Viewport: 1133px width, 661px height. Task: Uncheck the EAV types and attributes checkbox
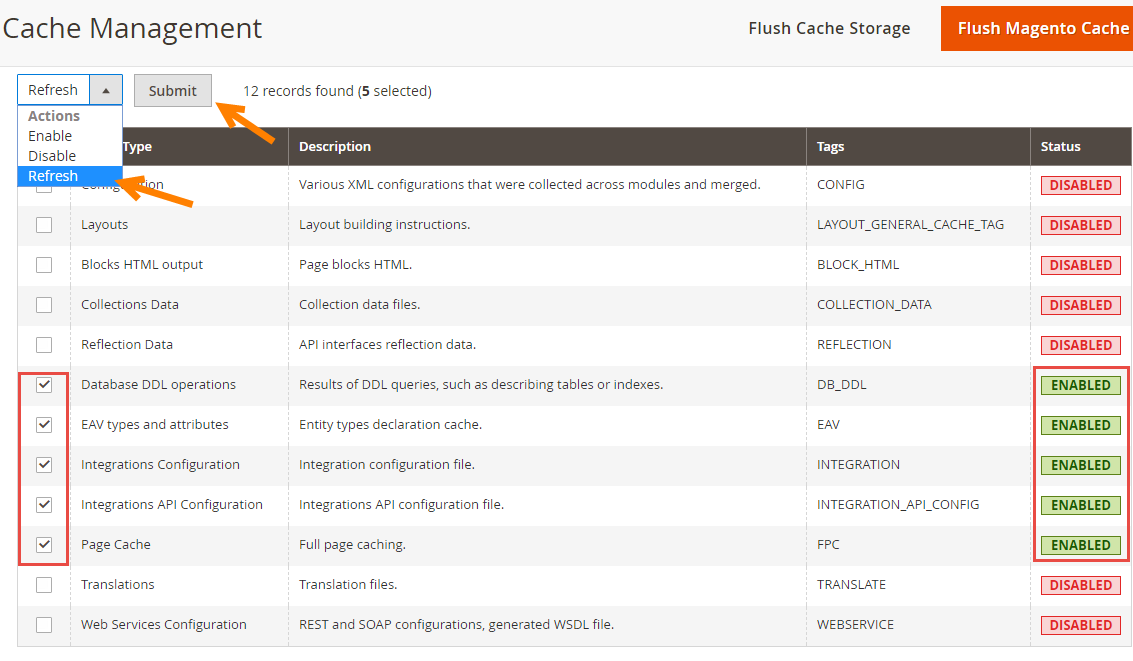(44, 425)
